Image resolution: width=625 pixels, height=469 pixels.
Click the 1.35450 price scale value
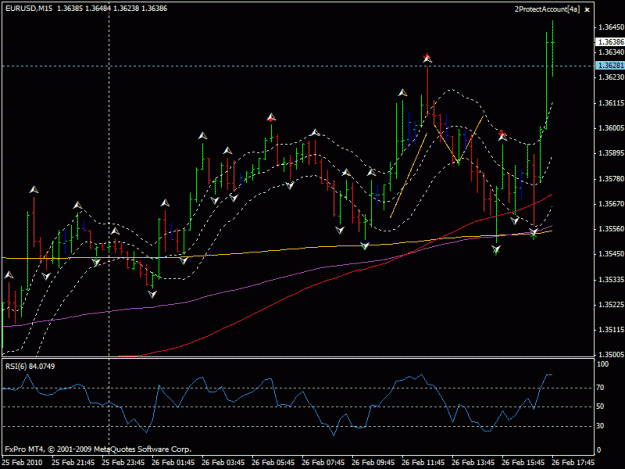pos(611,254)
